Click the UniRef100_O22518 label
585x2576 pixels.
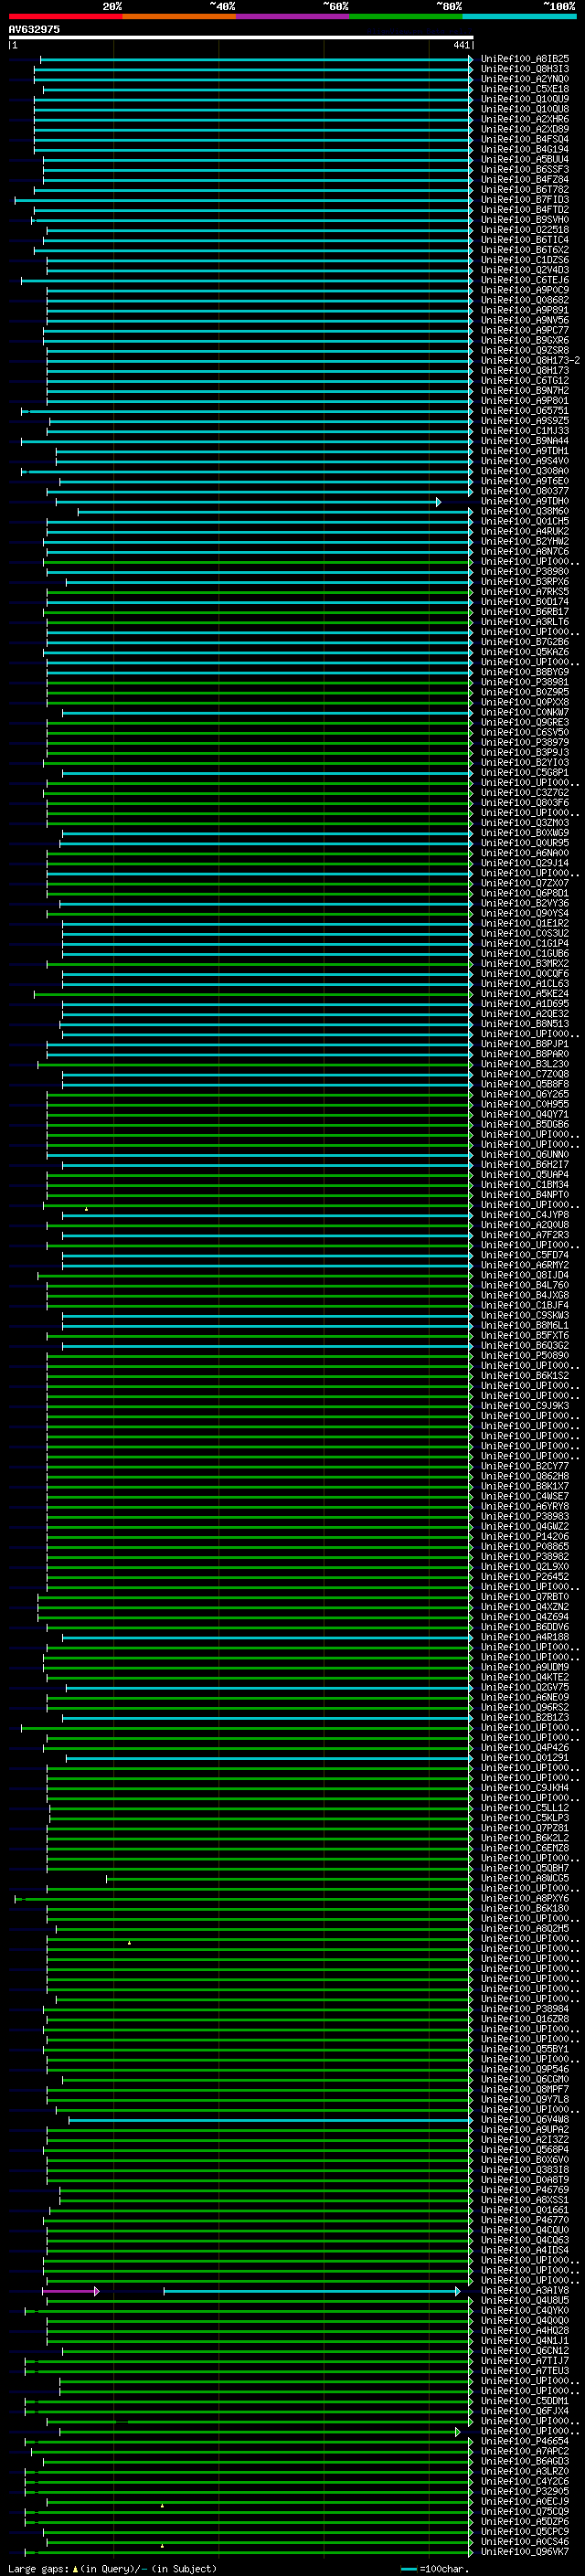[x=524, y=230]
